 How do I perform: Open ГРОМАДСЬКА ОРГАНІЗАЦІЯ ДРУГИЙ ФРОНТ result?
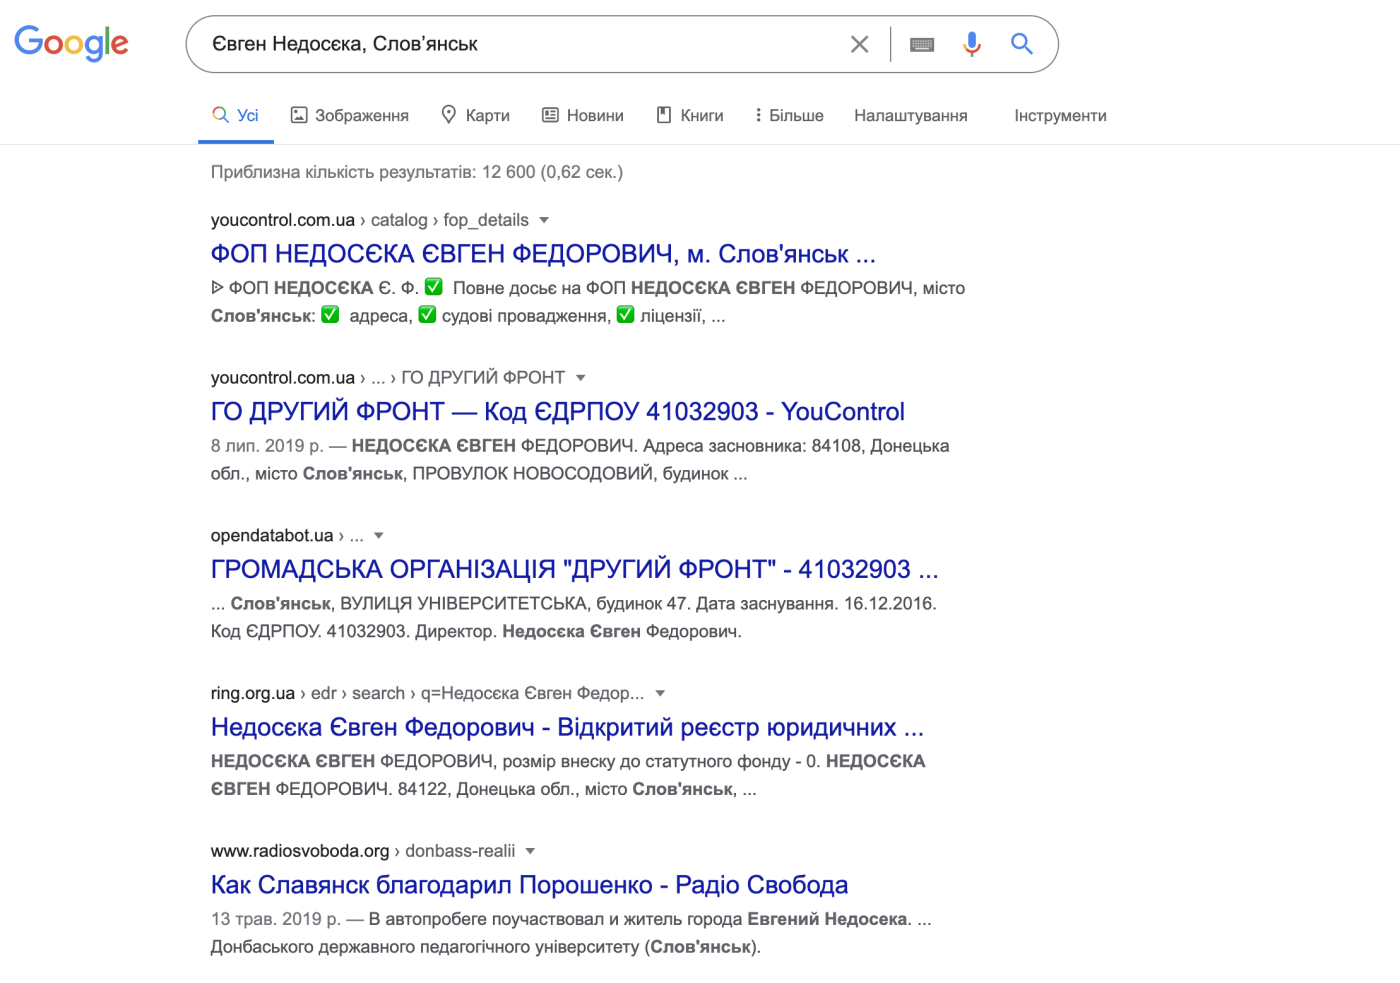coord(574,570)
